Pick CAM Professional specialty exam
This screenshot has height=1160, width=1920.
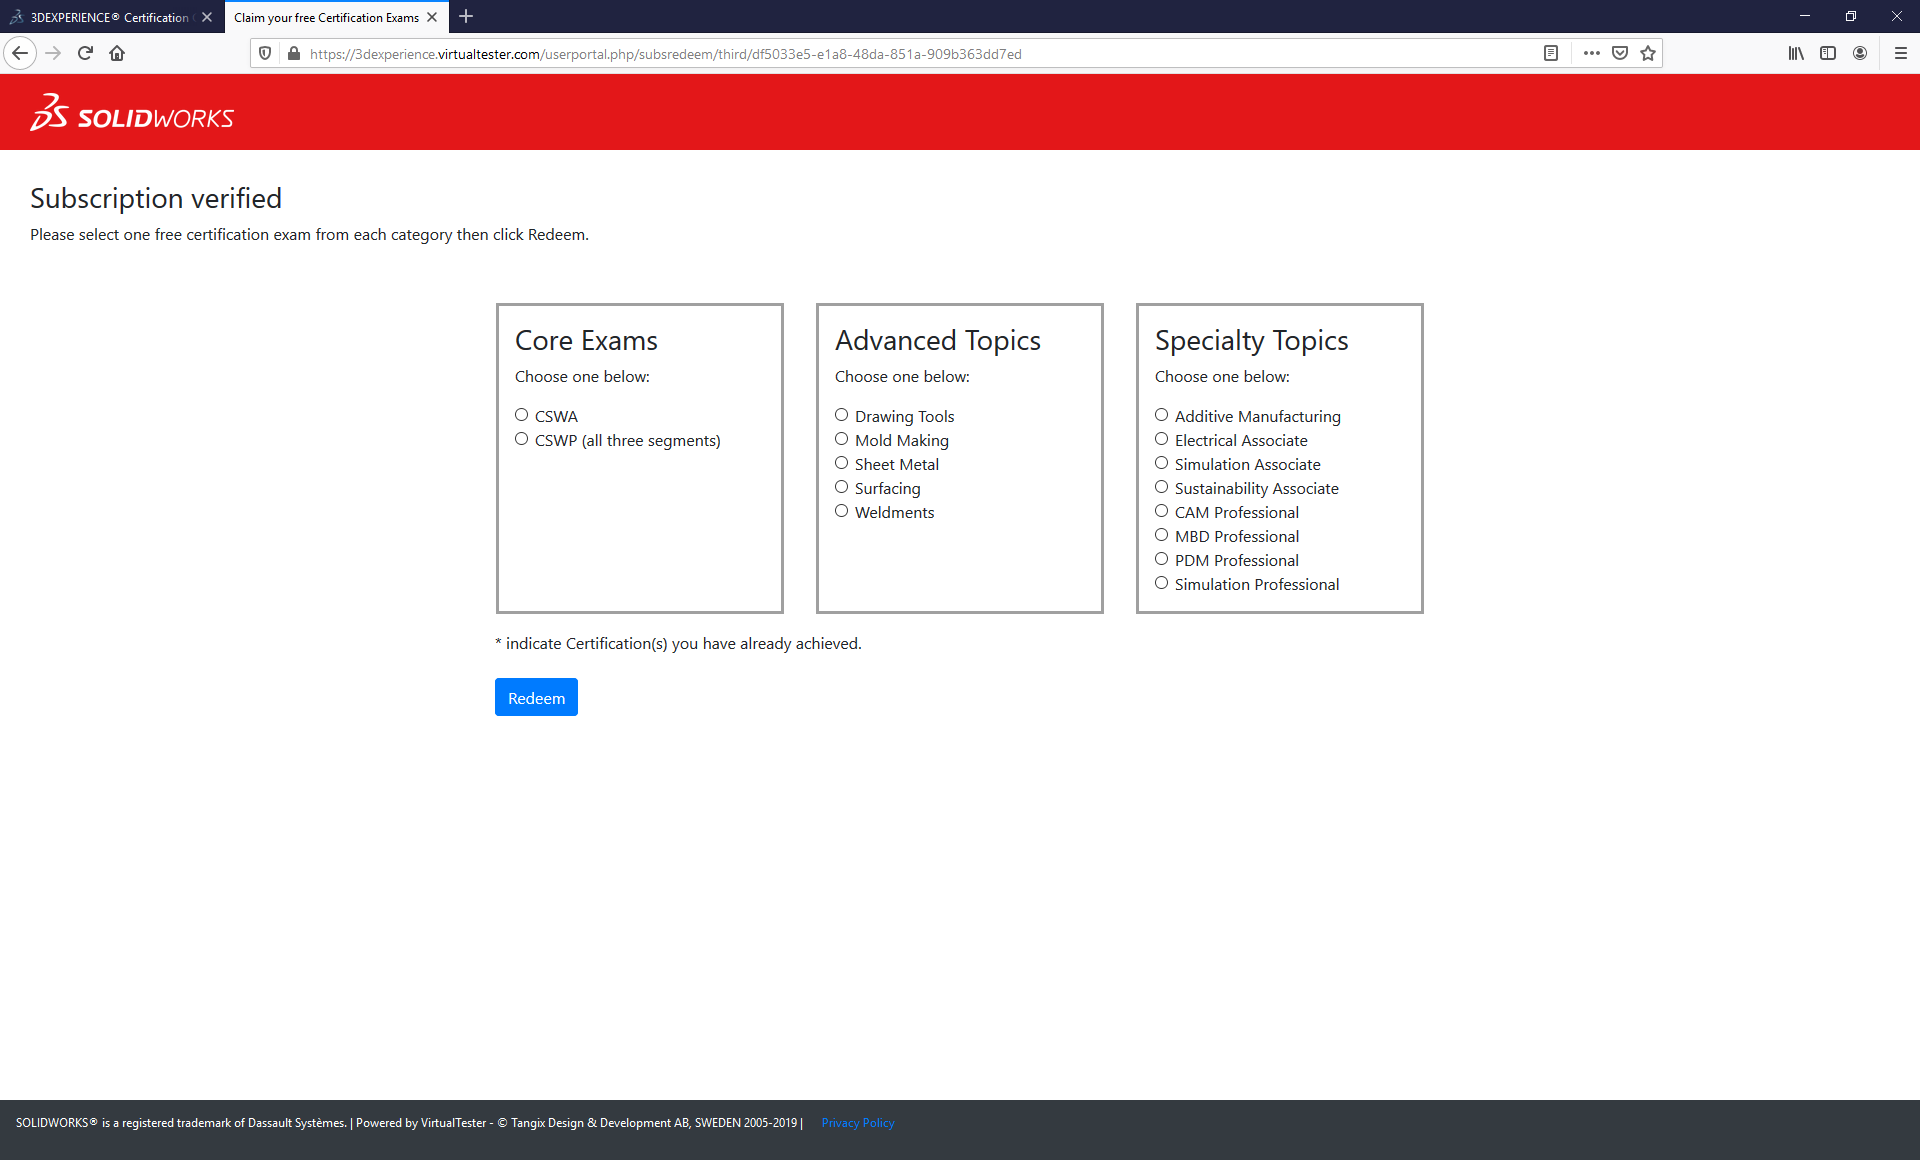click(x=1161, y=511)
